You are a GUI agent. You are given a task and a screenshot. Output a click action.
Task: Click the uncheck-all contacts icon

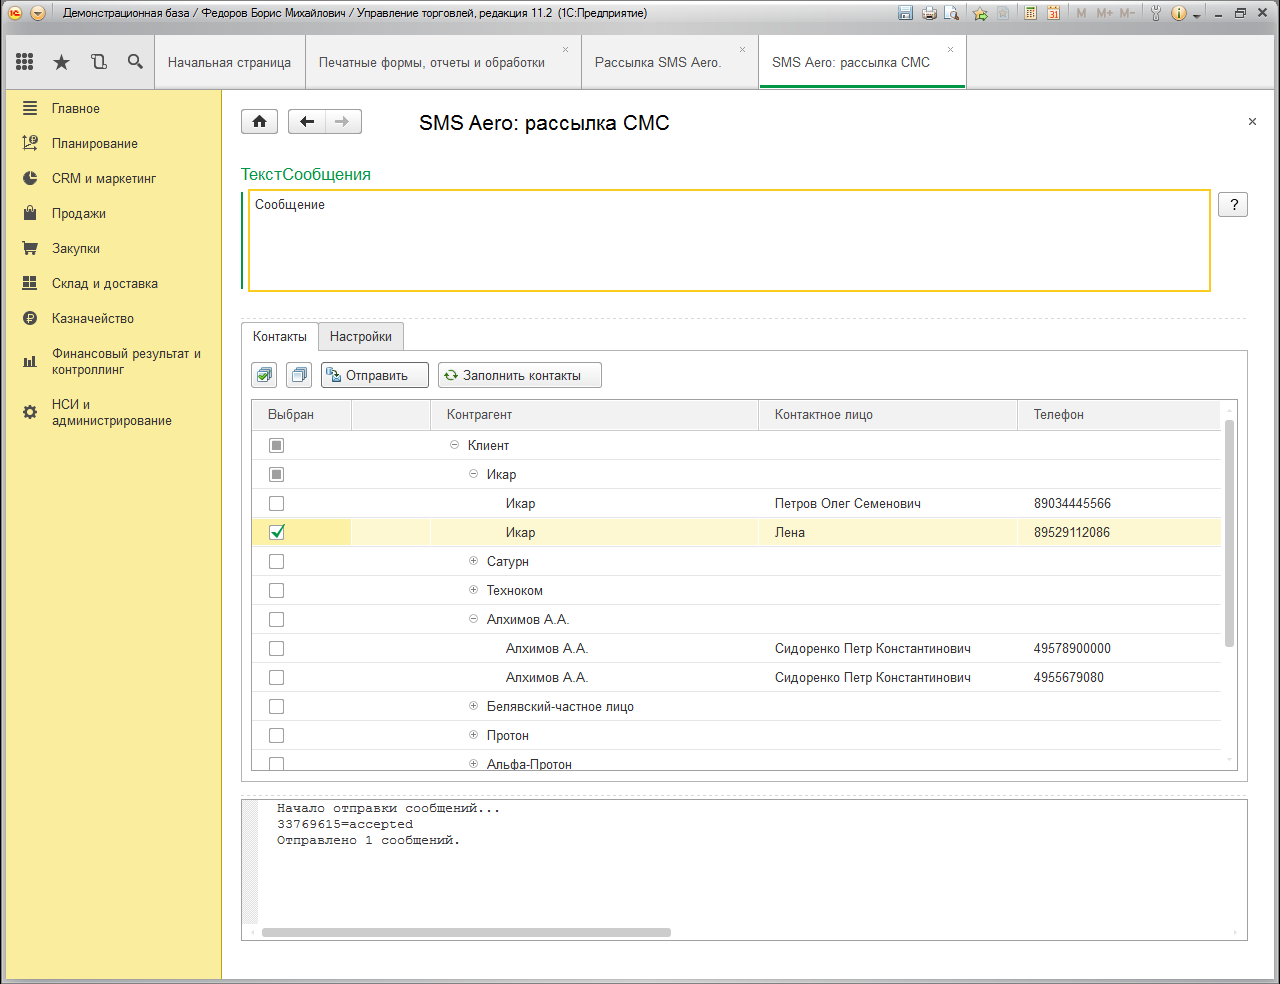point(299,375)
